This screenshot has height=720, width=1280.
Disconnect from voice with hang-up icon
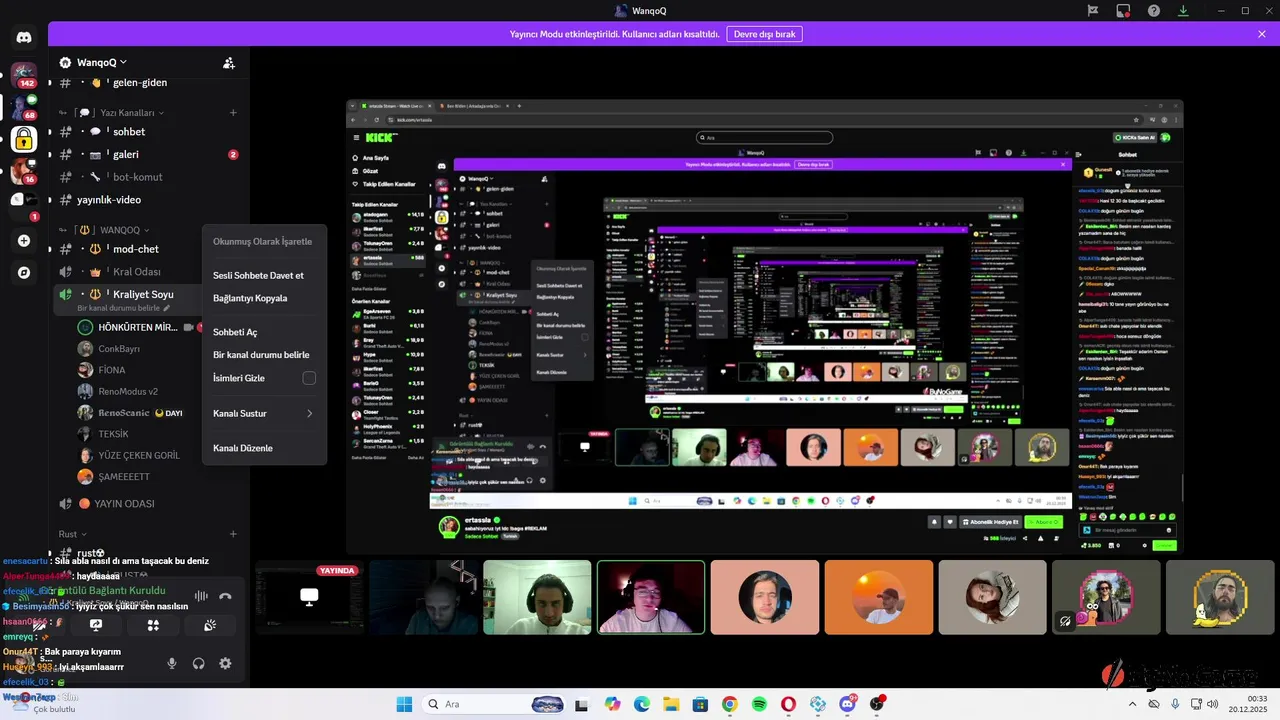225,596
